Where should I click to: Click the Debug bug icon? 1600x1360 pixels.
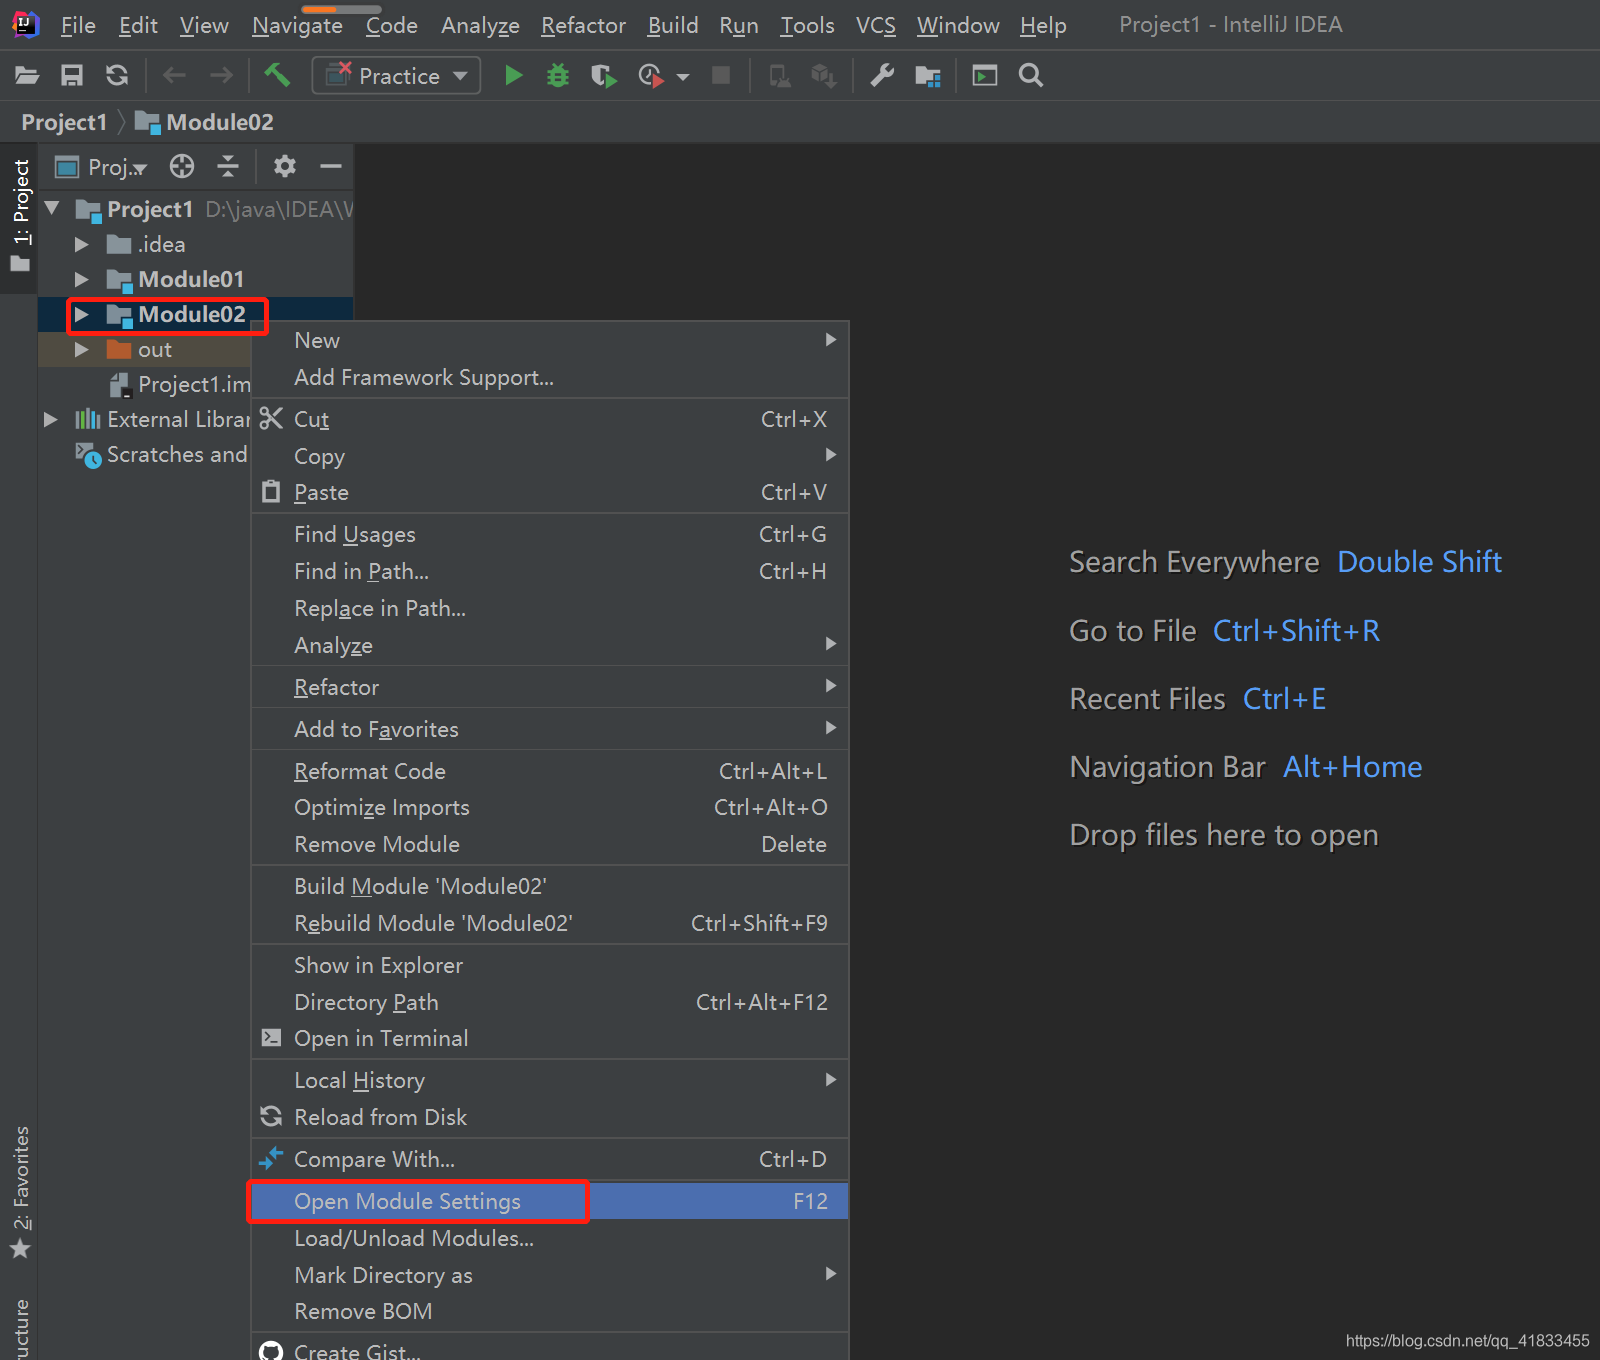coord(558,75)
